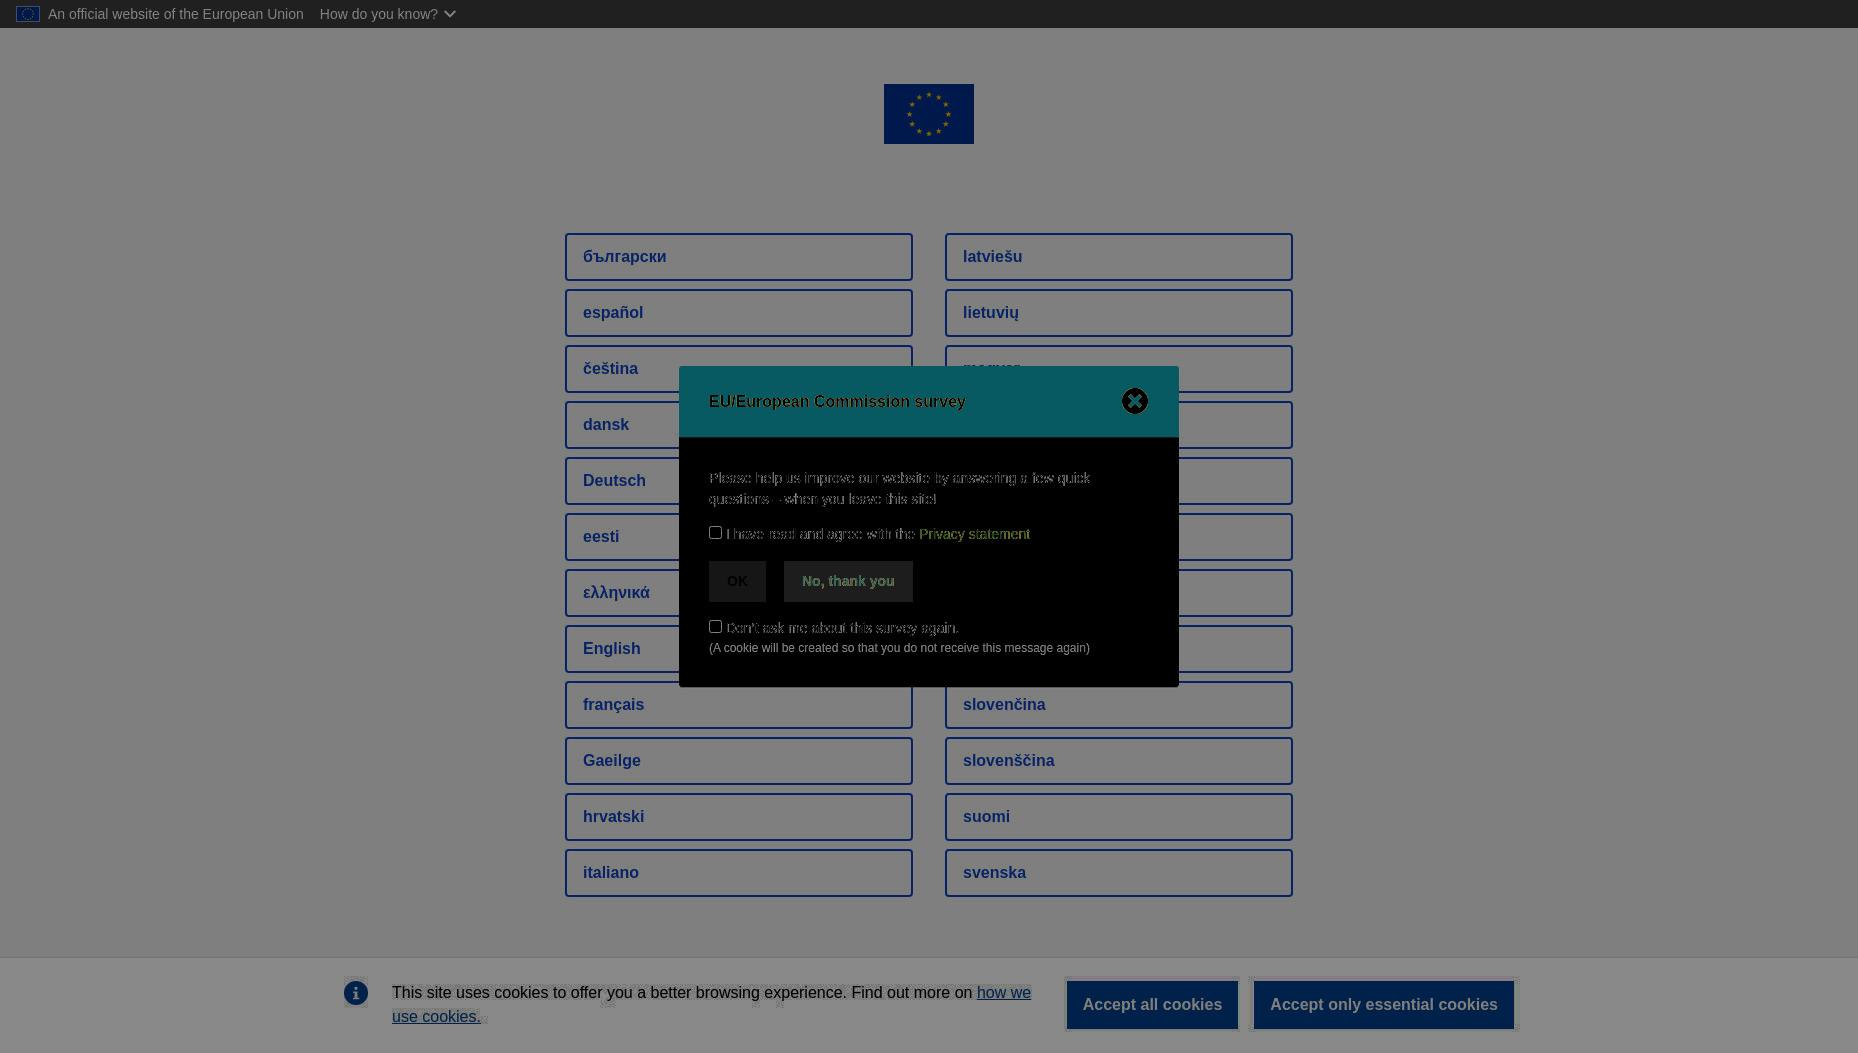Select español language
The height and width of the screenshot is (1053, 1858).
739,313
